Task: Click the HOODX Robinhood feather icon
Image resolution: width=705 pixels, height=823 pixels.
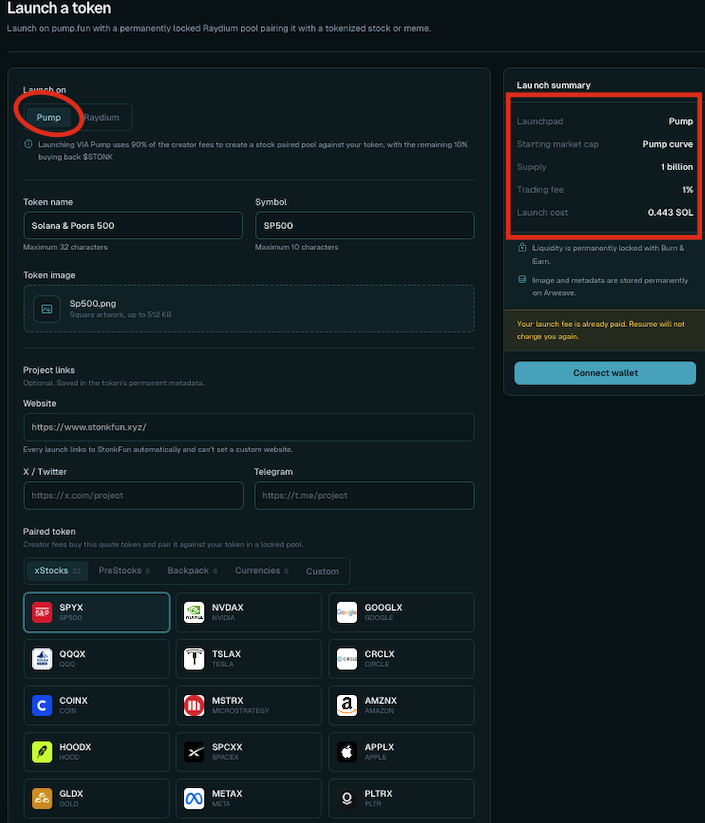Action: tap(42, 752)
